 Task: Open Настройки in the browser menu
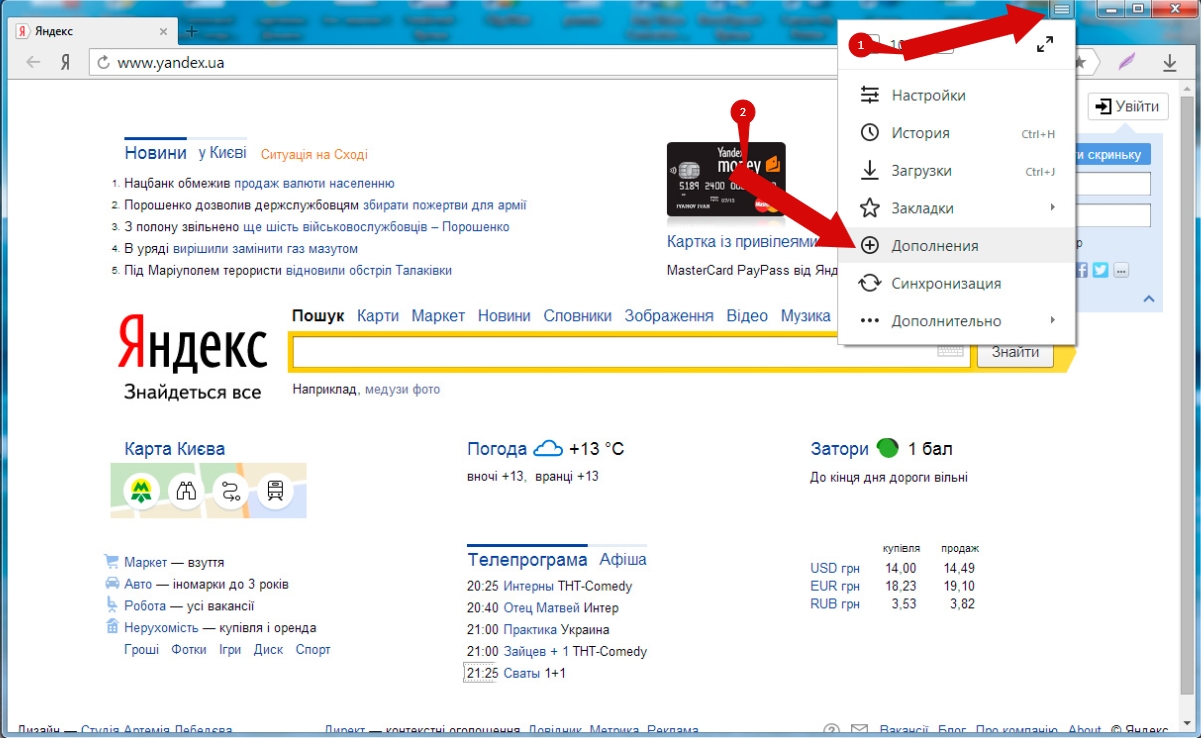[957, 95]
